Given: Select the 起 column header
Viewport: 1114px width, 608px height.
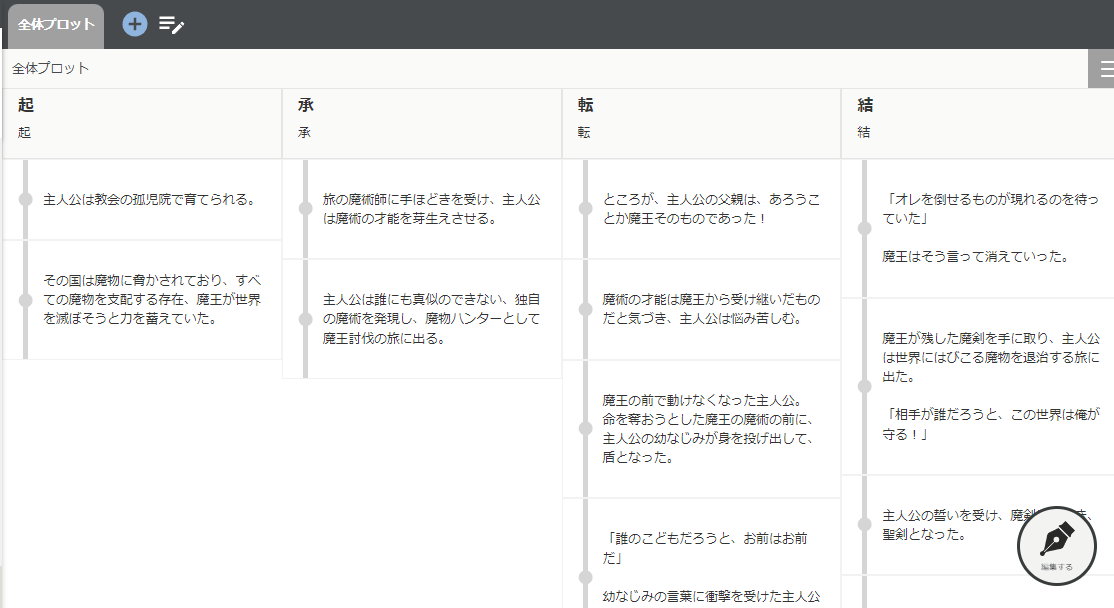Looking at the screenshot, I should pos(27,105).
